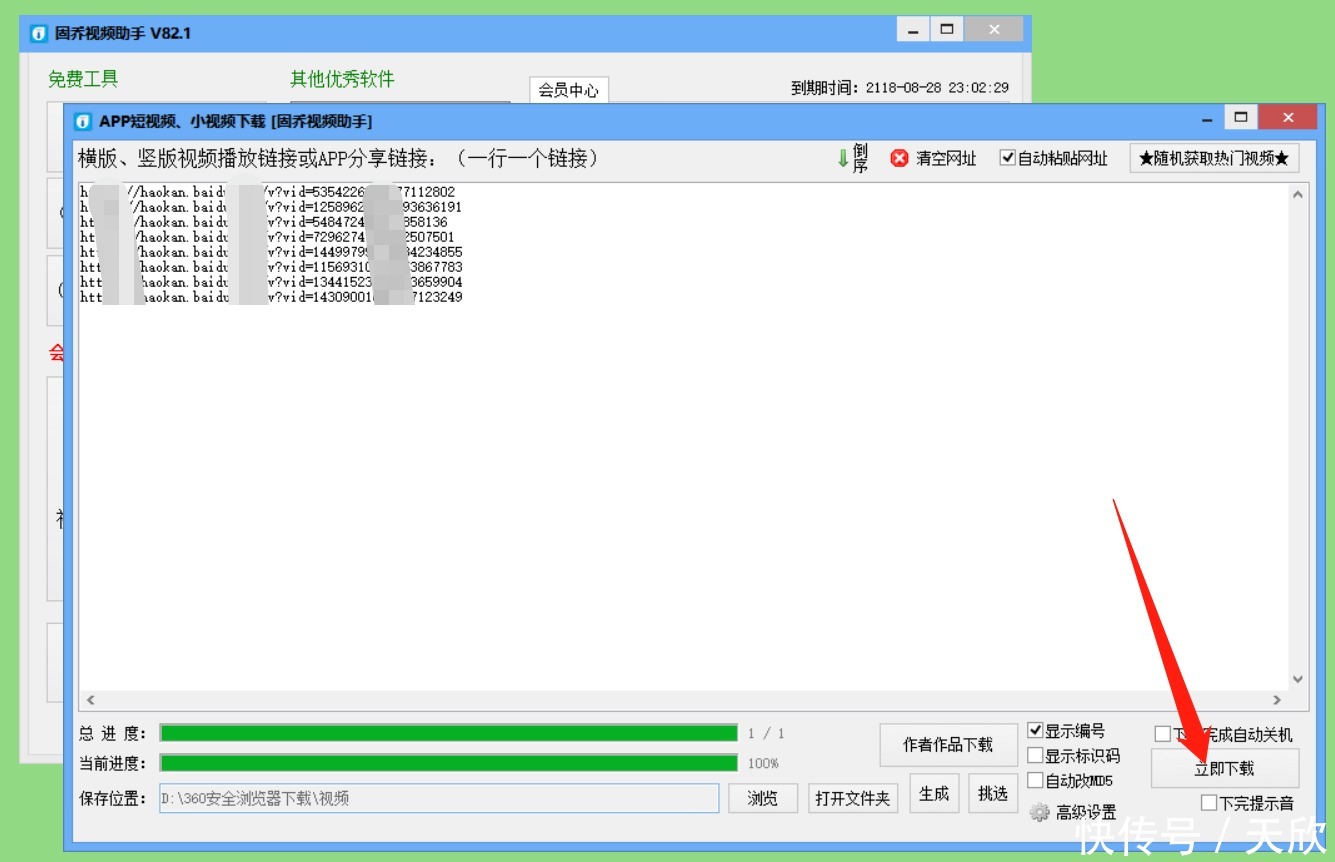
Task: Enable the 显示标识码 checkbox
Action: [x=1037, y=756]
